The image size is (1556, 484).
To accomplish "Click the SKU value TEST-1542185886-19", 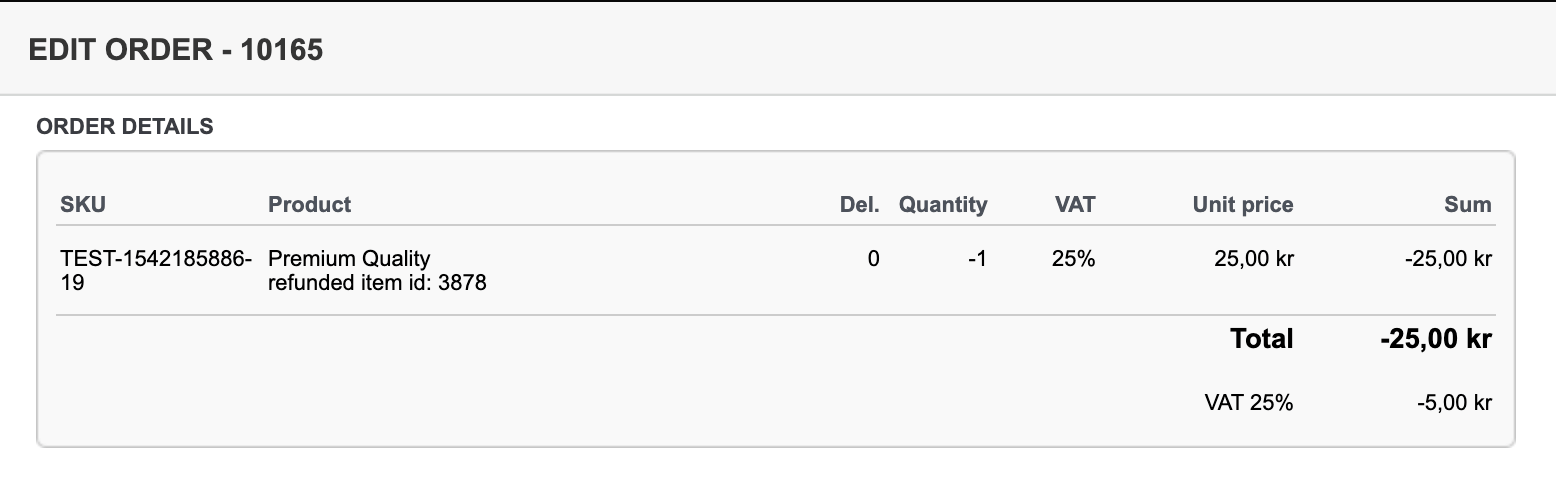I will click(x=156, y=271).
